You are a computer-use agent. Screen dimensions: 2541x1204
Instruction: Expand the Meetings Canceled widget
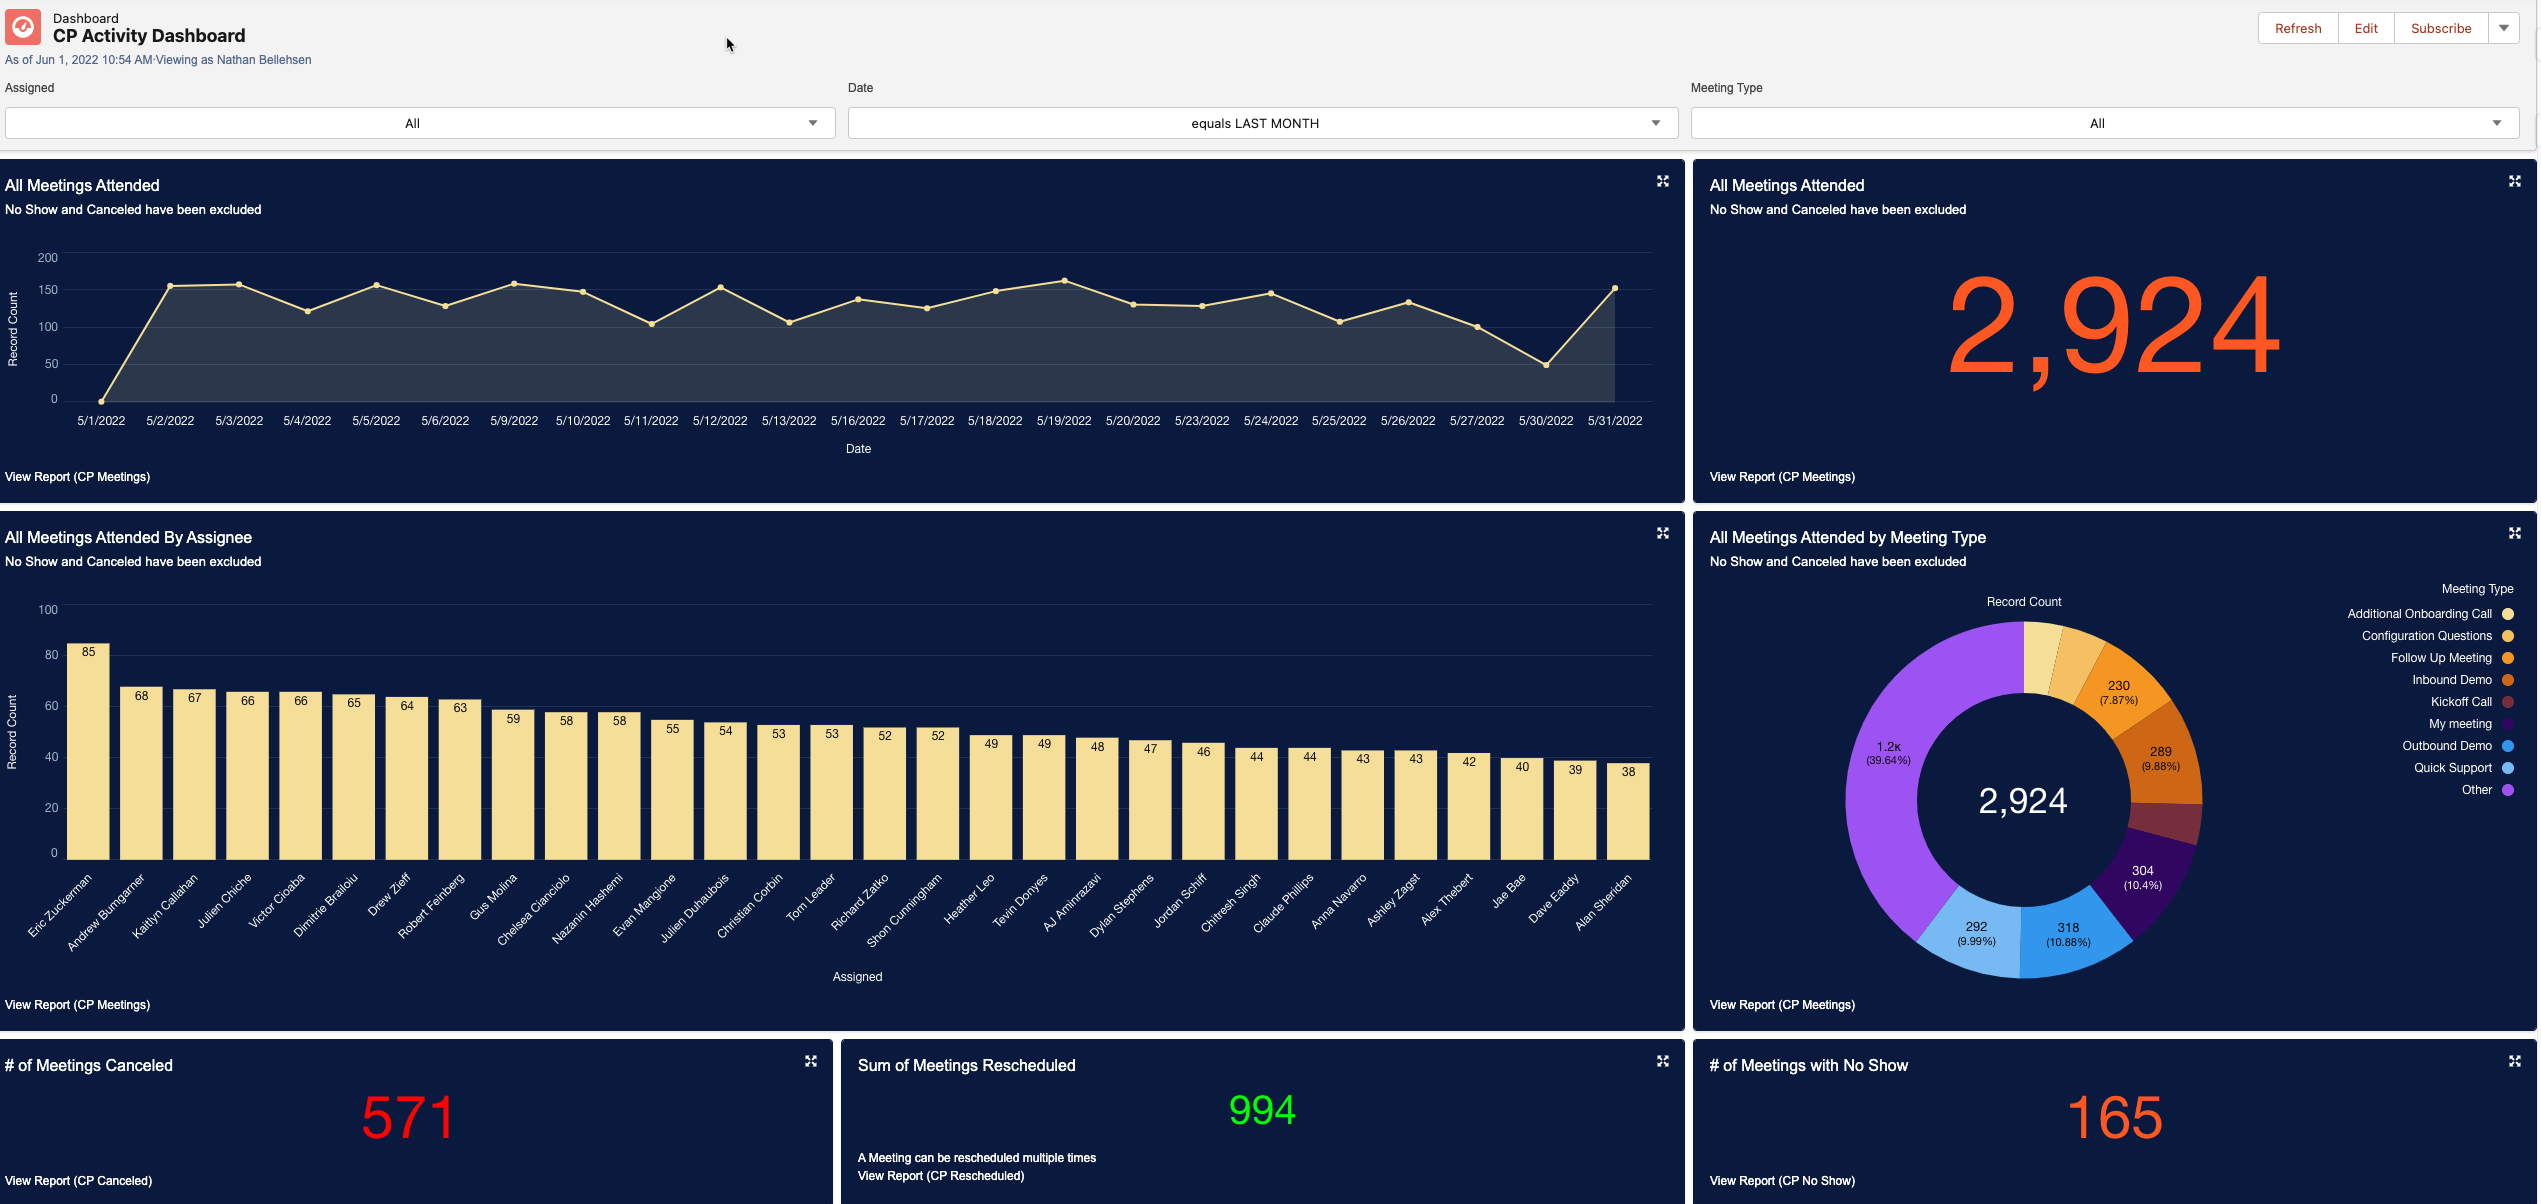coord(811,1061)
